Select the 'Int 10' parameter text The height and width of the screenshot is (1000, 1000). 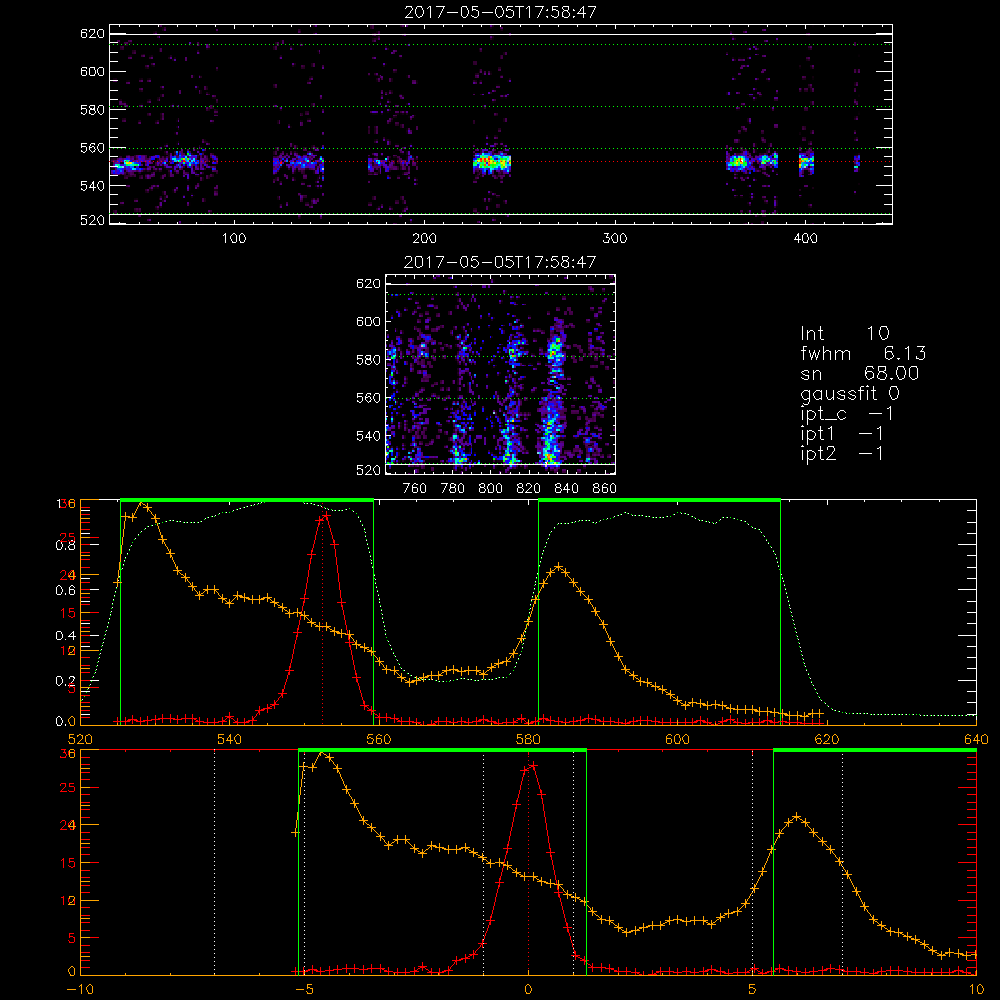pyautogui.click(x=844, y=334)
